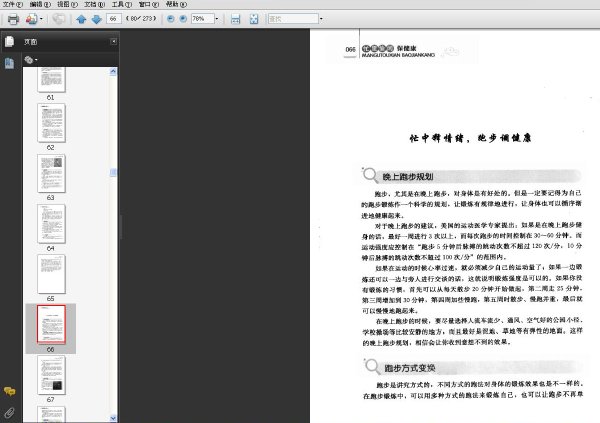Click the grayed-out collaborate icon in the toolbar
The height and width of the screenshot is (423, 600).
(59, 19)
